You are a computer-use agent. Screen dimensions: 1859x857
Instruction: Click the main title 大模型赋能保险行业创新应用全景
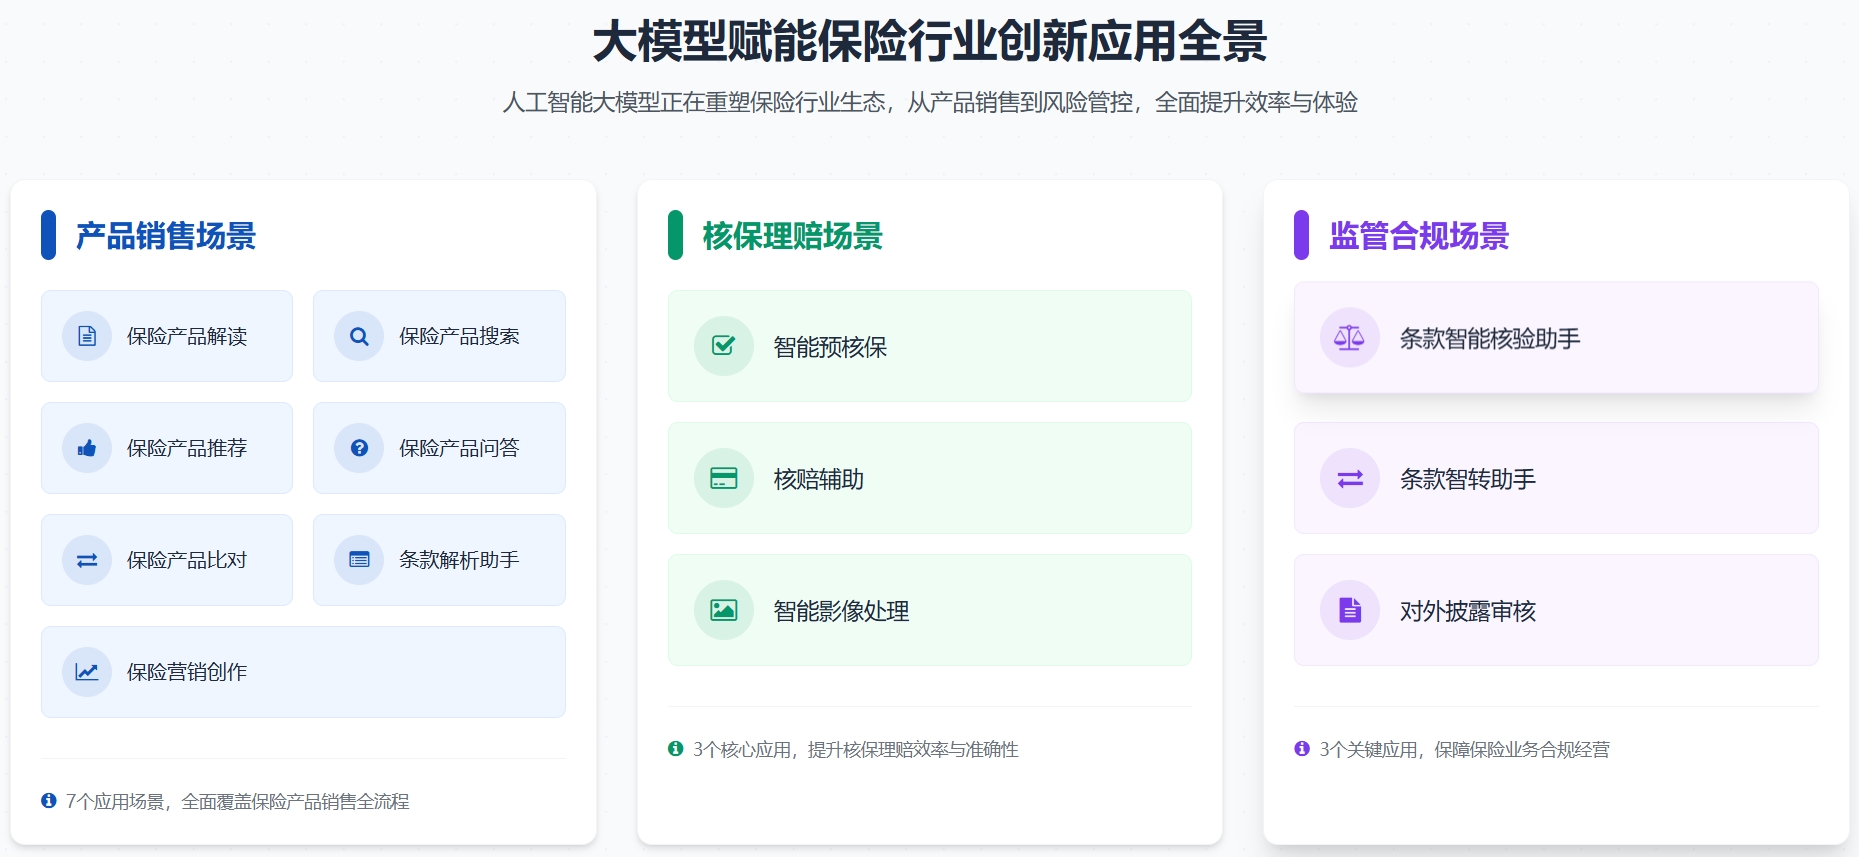tap(929, 42)
